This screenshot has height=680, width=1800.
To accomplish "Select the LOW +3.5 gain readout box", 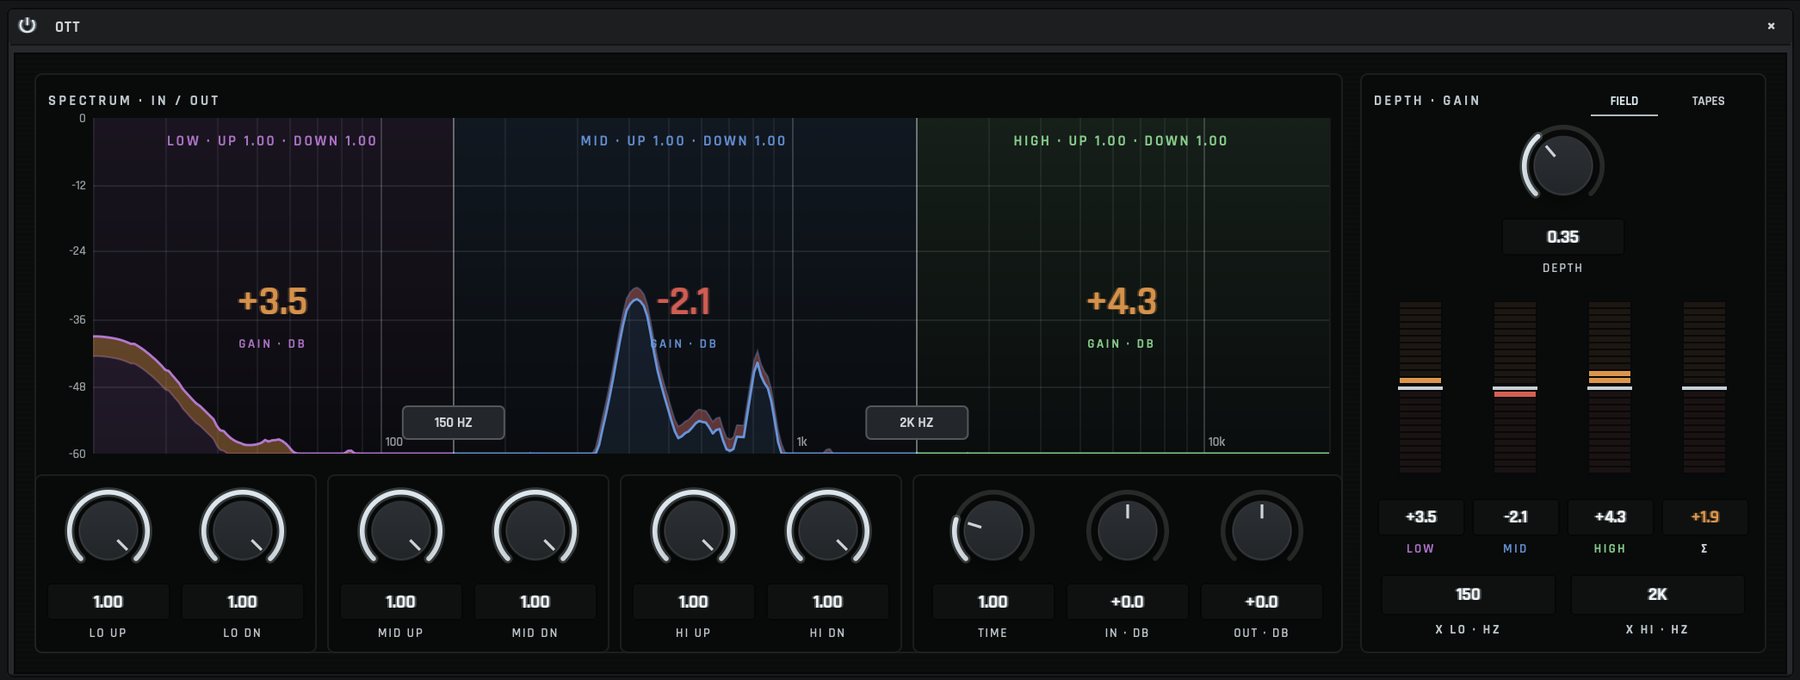I will [1421, 517].
